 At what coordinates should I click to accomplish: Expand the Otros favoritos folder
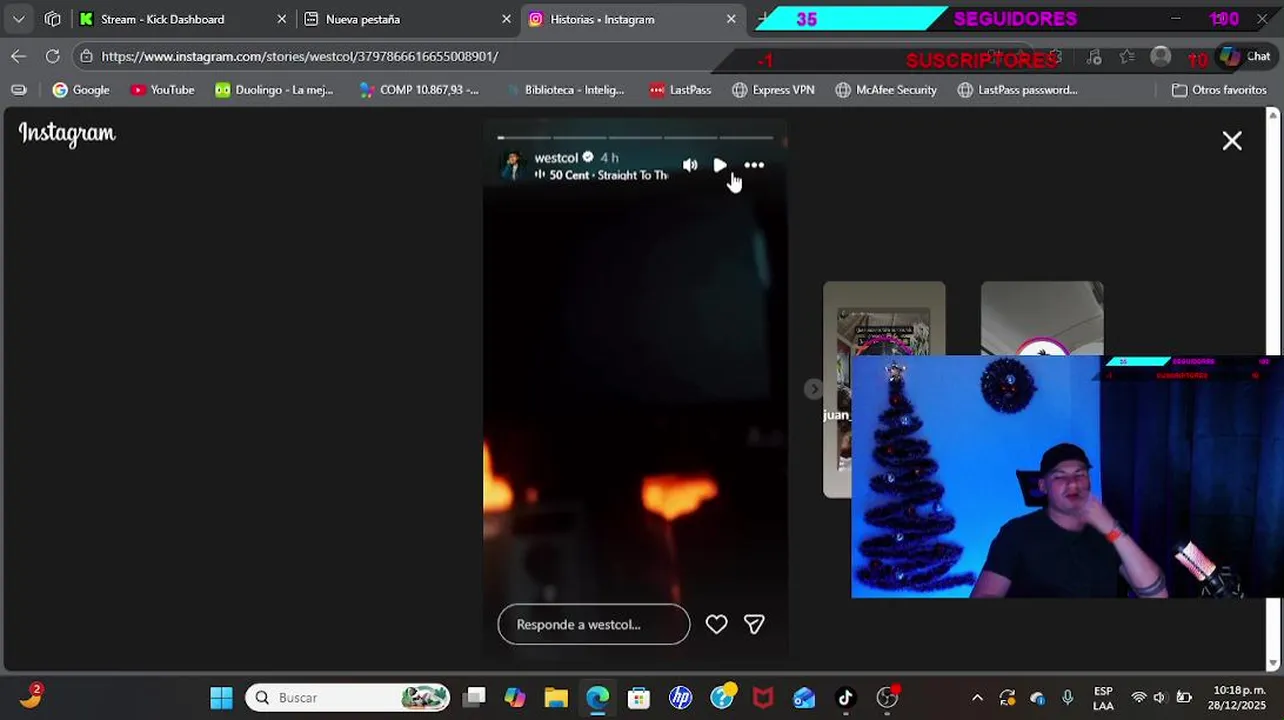coord(1219,90)
